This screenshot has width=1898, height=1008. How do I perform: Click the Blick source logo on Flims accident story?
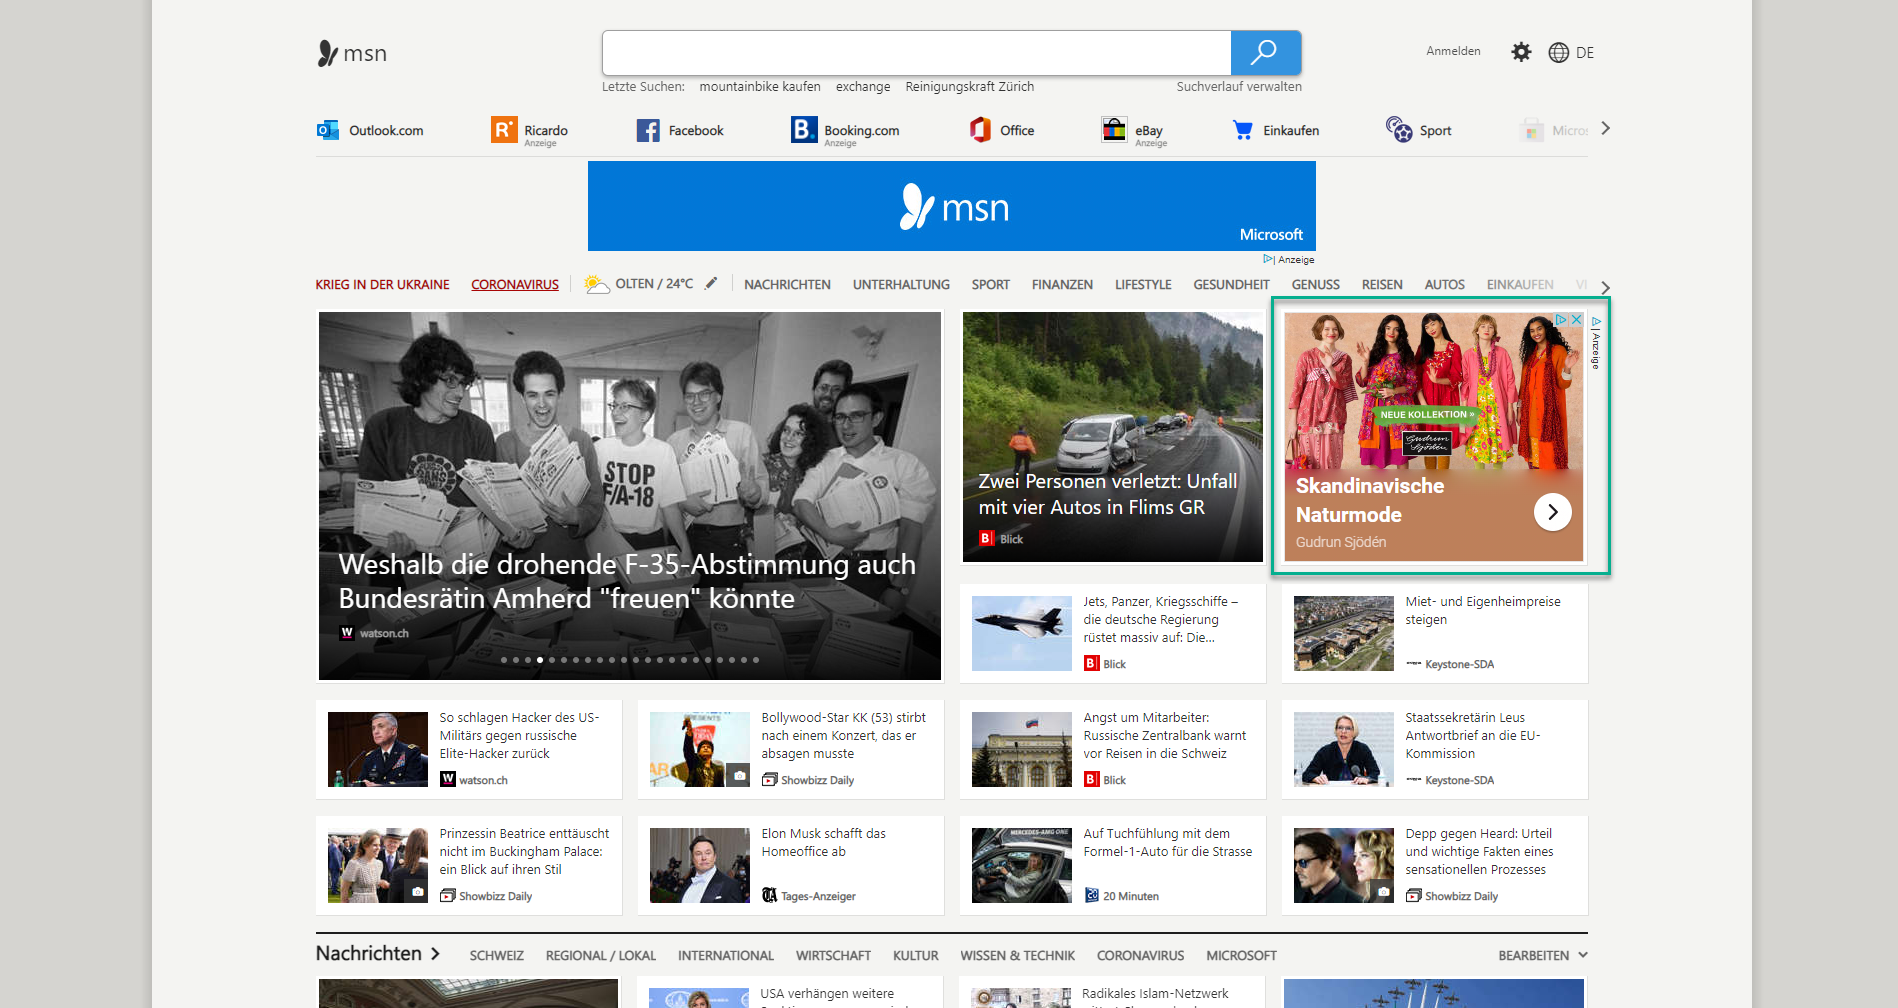click(x=987, y=538)
